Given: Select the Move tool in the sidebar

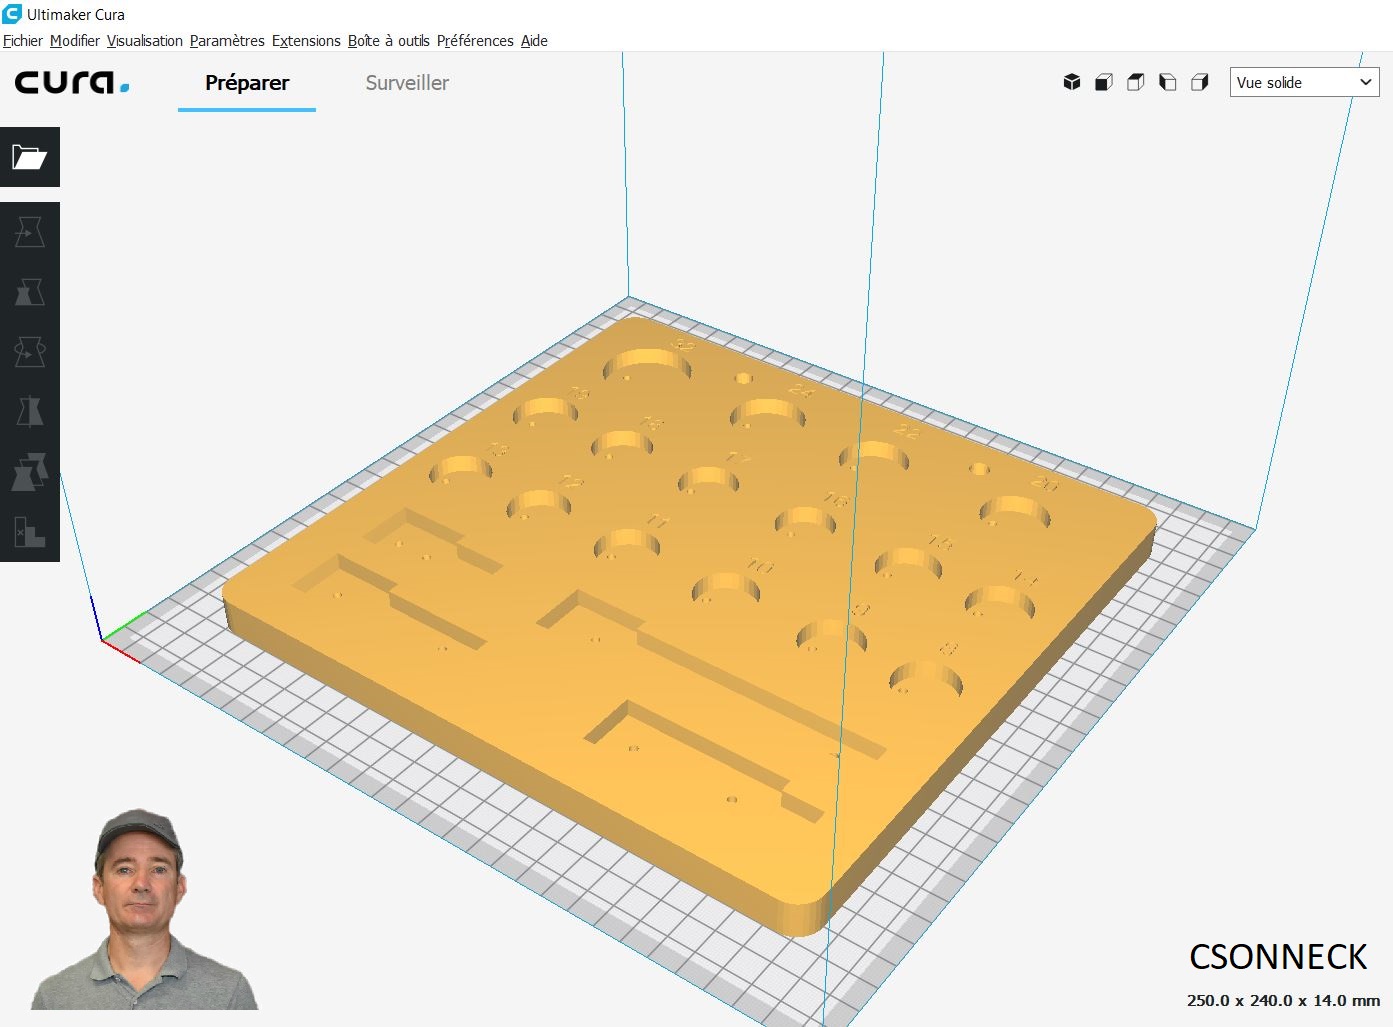Looking at the screenshot, I should pyautogui.click(x=30, y=233).
